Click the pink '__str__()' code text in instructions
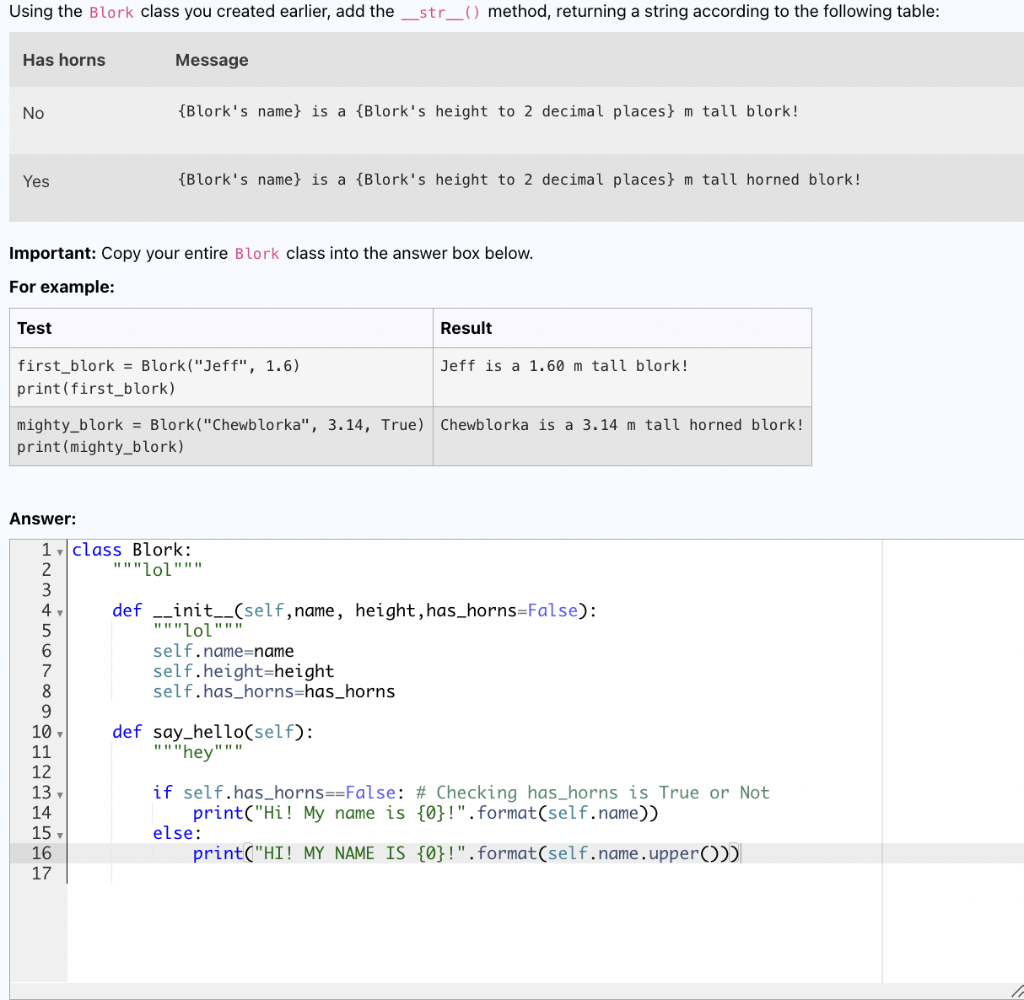Screen dimensions: 1024x1000 coord(441,12)
